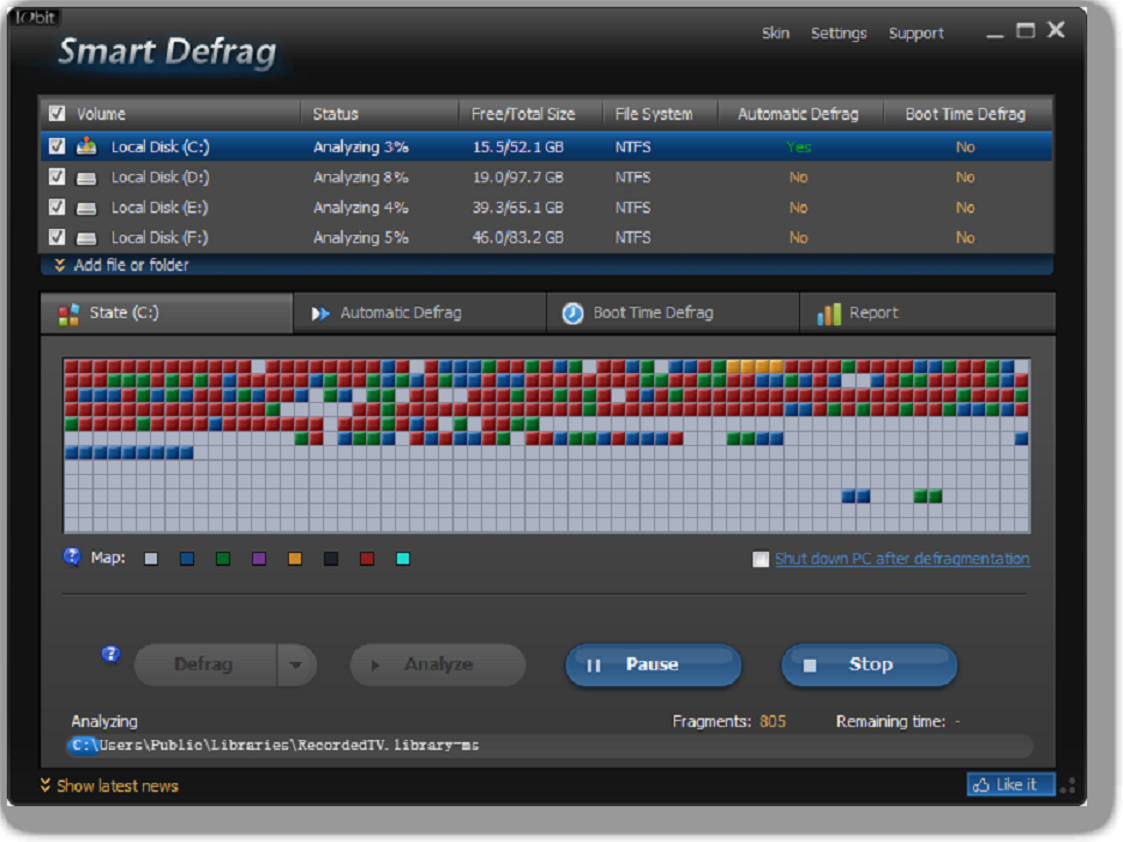Open the Settings menu

[x=839, y=33]
